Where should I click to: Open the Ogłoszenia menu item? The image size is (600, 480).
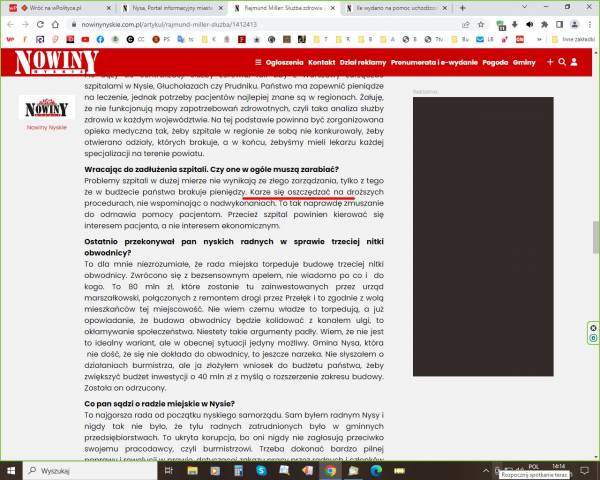(284, 62)
